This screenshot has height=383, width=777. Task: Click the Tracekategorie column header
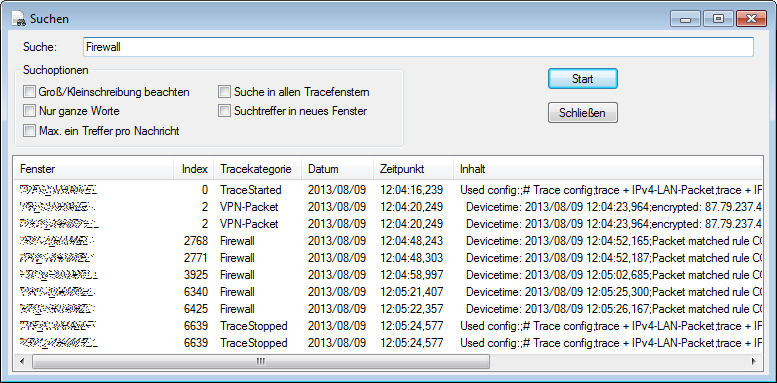258,169
